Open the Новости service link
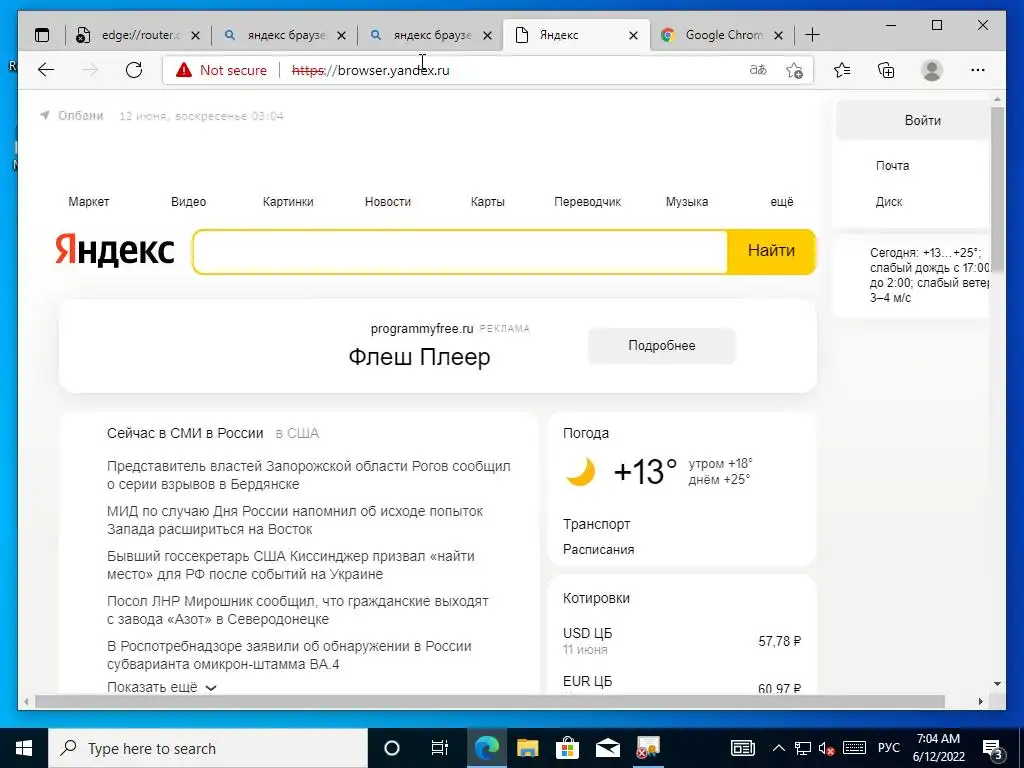This screenshot has height=768, width=1024. coord(388,202)
